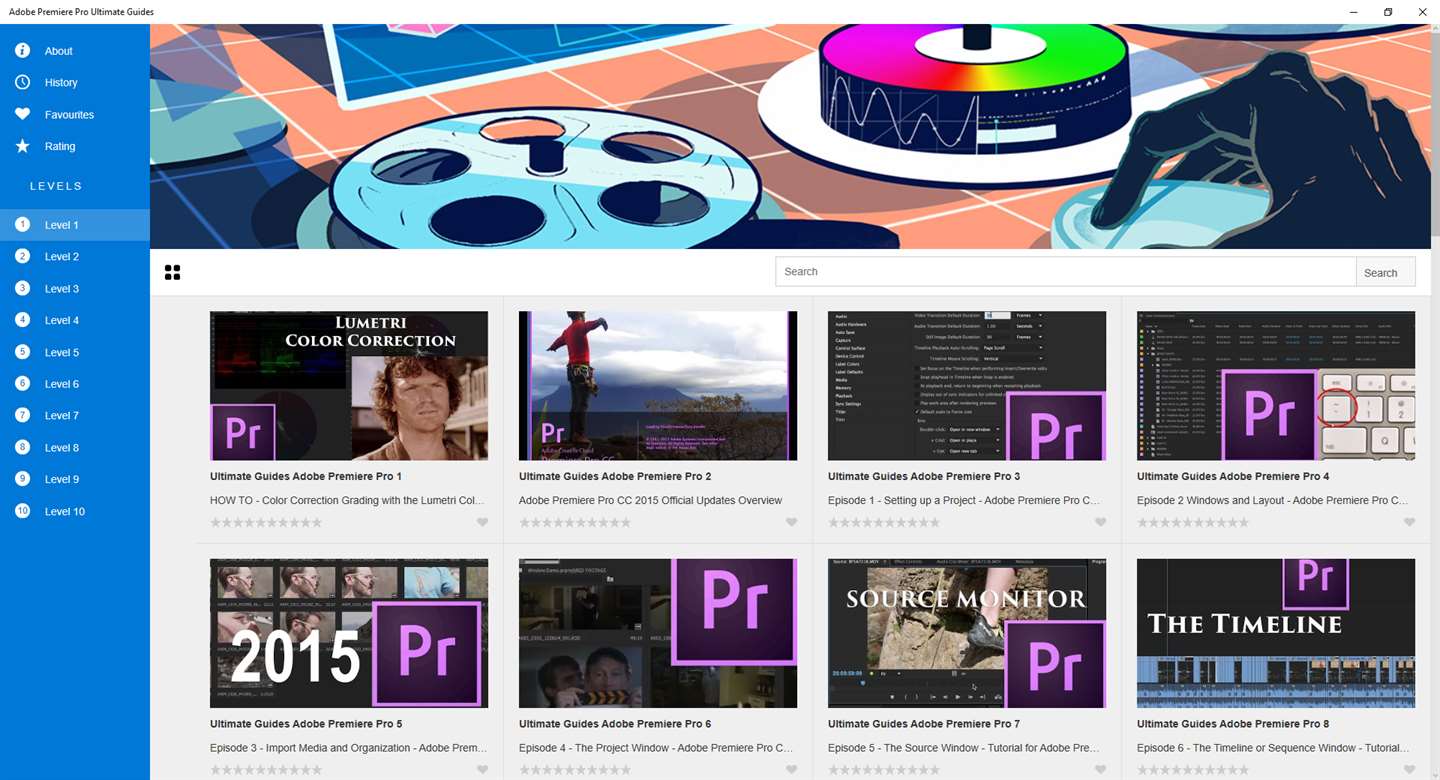
Task: Click 'Episode 1 - Setting up a Project' text
Action: coord(964,500)
